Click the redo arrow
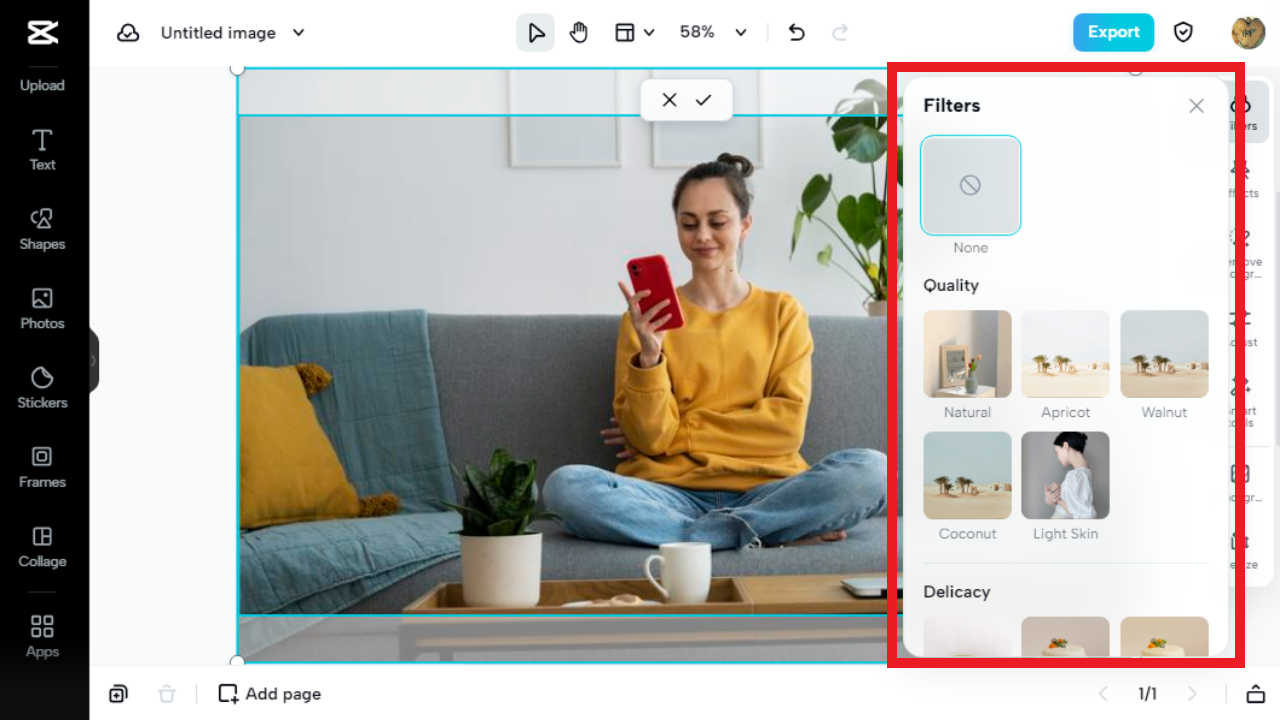Image resolution: width=1280 pixels, height=720 pixels. (840, 33)
